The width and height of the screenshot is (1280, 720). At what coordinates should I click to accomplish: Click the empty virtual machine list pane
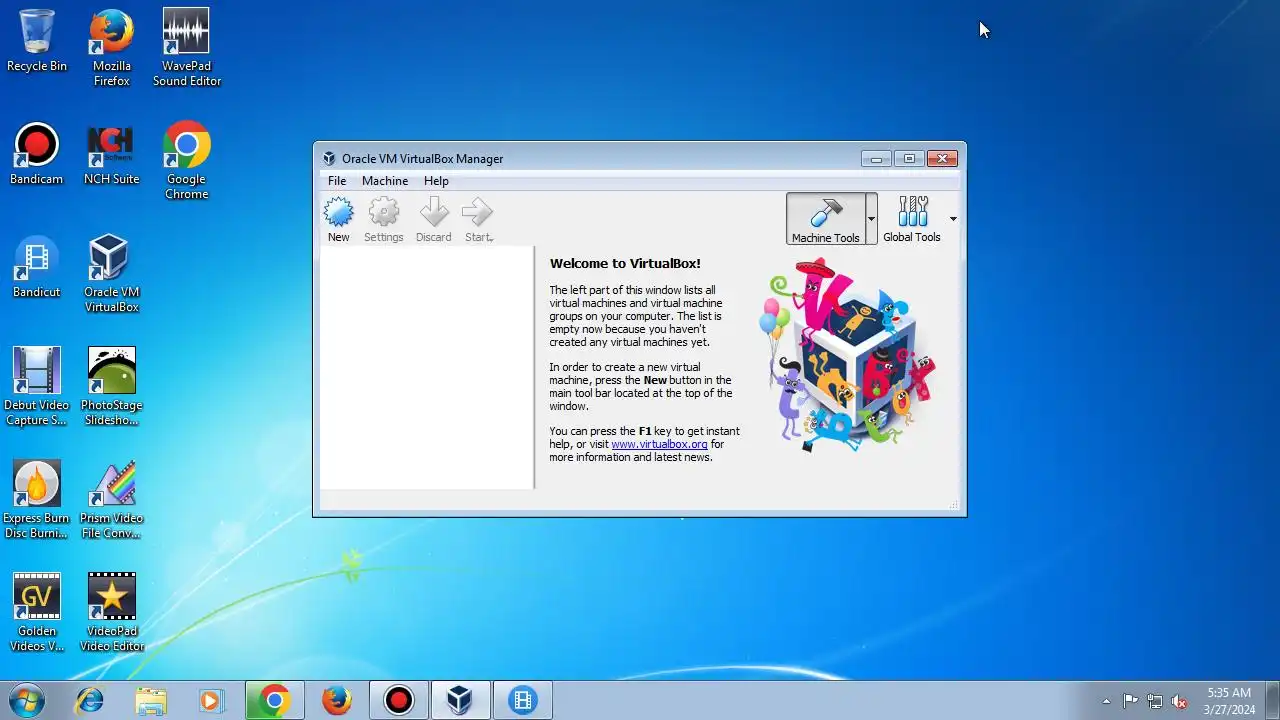[x=427, y=368]
